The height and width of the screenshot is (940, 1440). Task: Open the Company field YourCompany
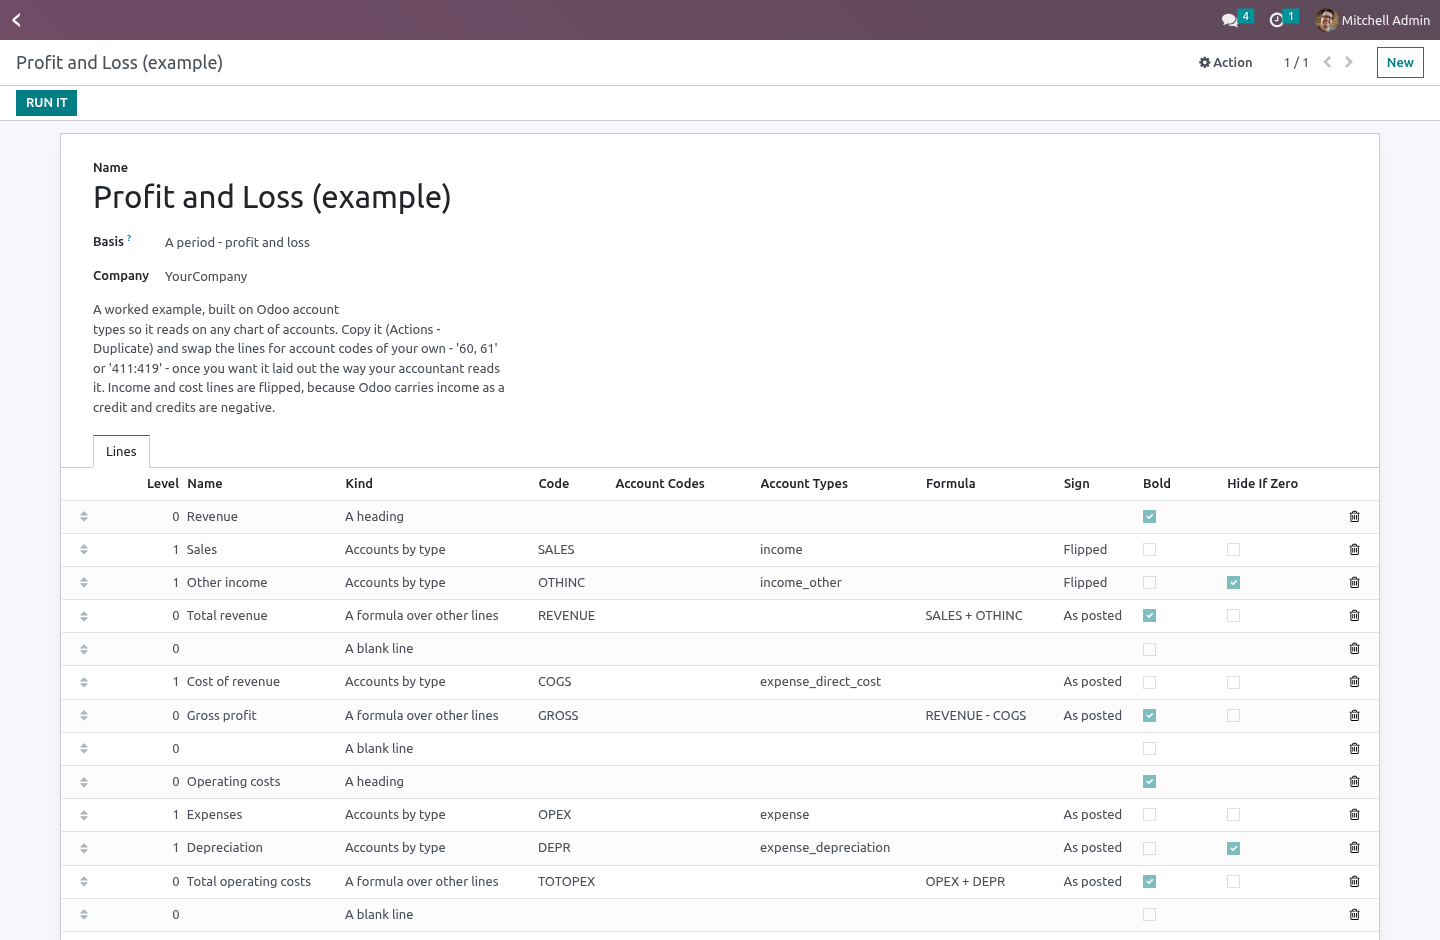(206, 277)
